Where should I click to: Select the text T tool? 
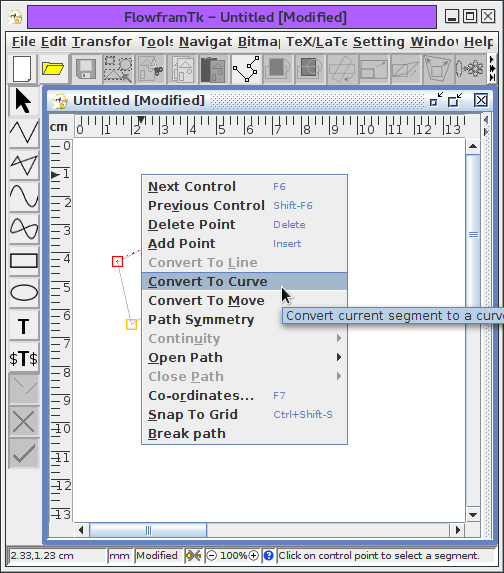coord(23,325)
